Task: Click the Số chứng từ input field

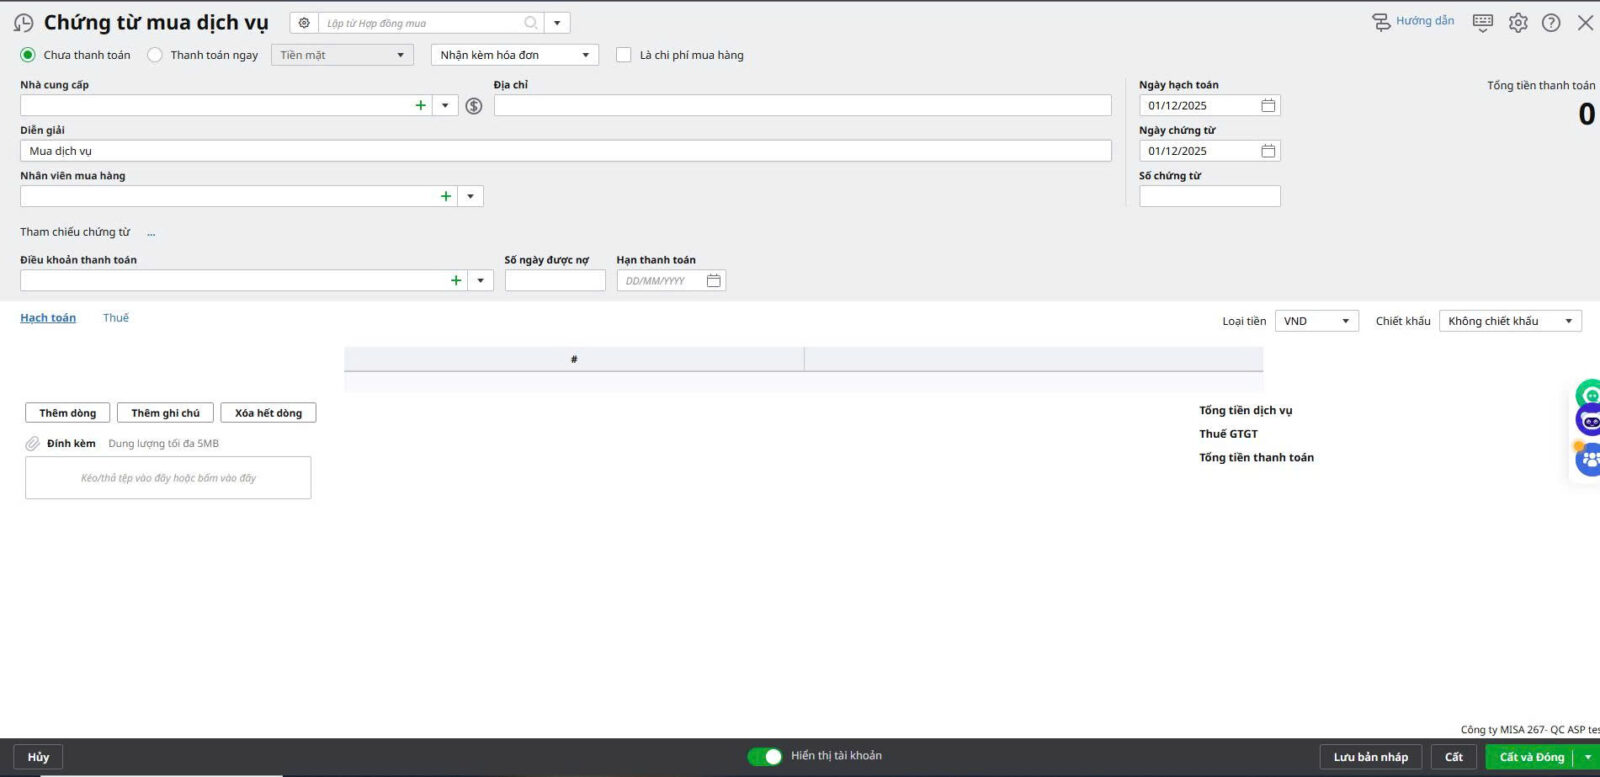Action: pos(1209,197)
